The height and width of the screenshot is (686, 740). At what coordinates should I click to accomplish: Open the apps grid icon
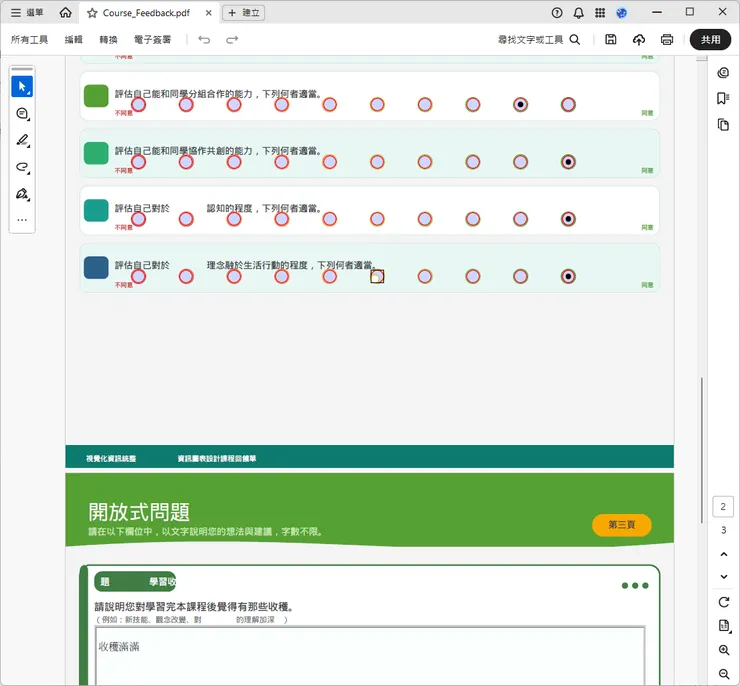point(600,13)
